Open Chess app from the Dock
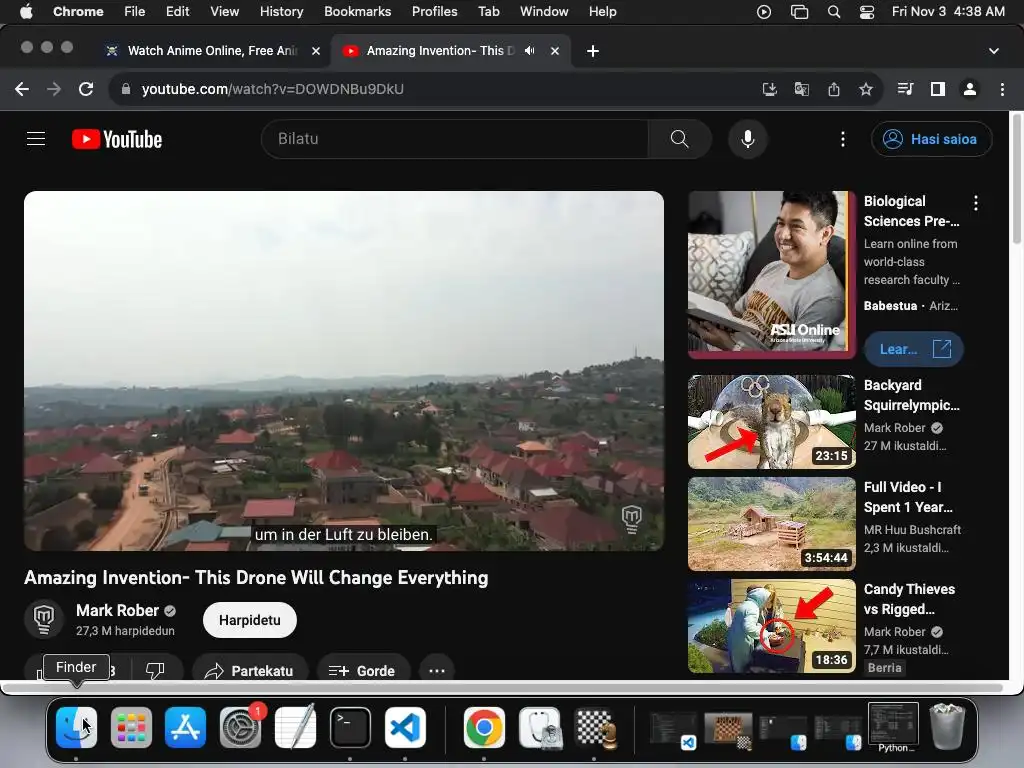This screenshot has width=1024, height=768. 595,728
